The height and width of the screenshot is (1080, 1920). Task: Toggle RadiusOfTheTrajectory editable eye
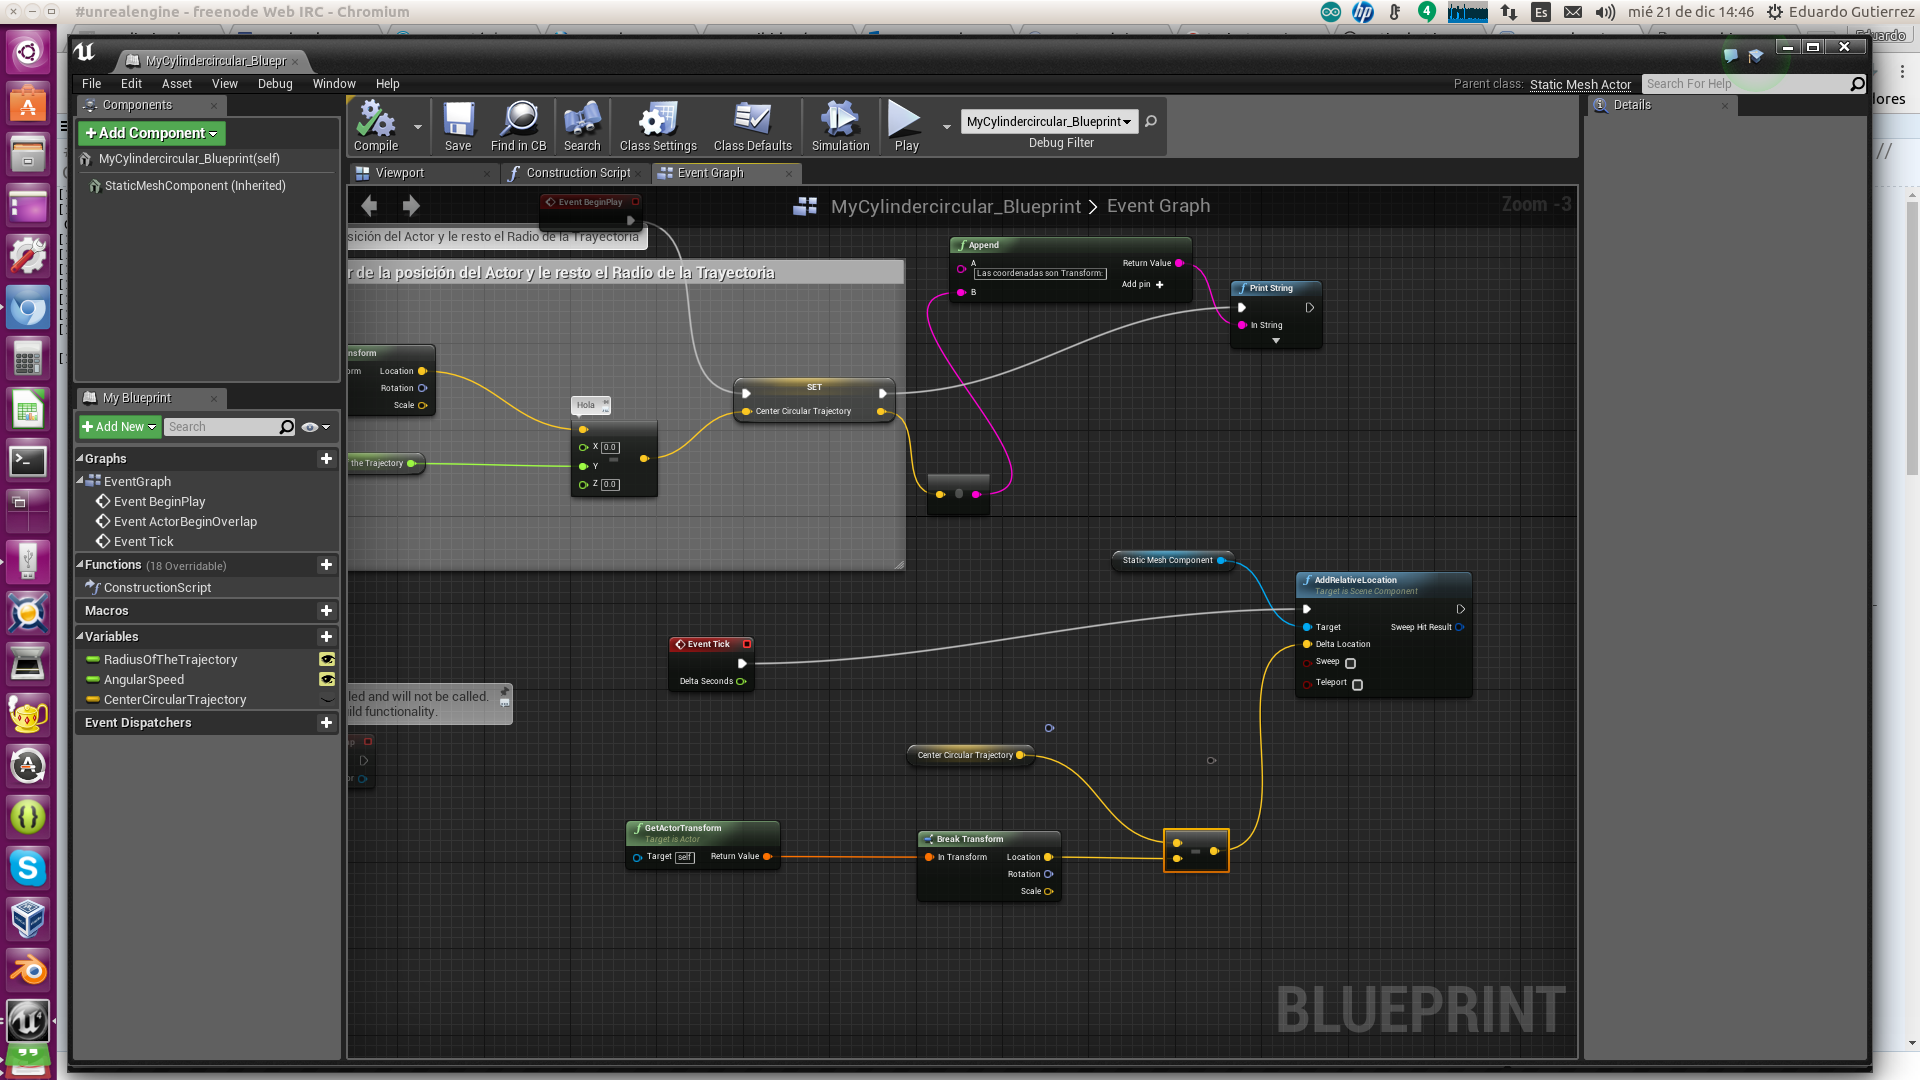point(326,659)
